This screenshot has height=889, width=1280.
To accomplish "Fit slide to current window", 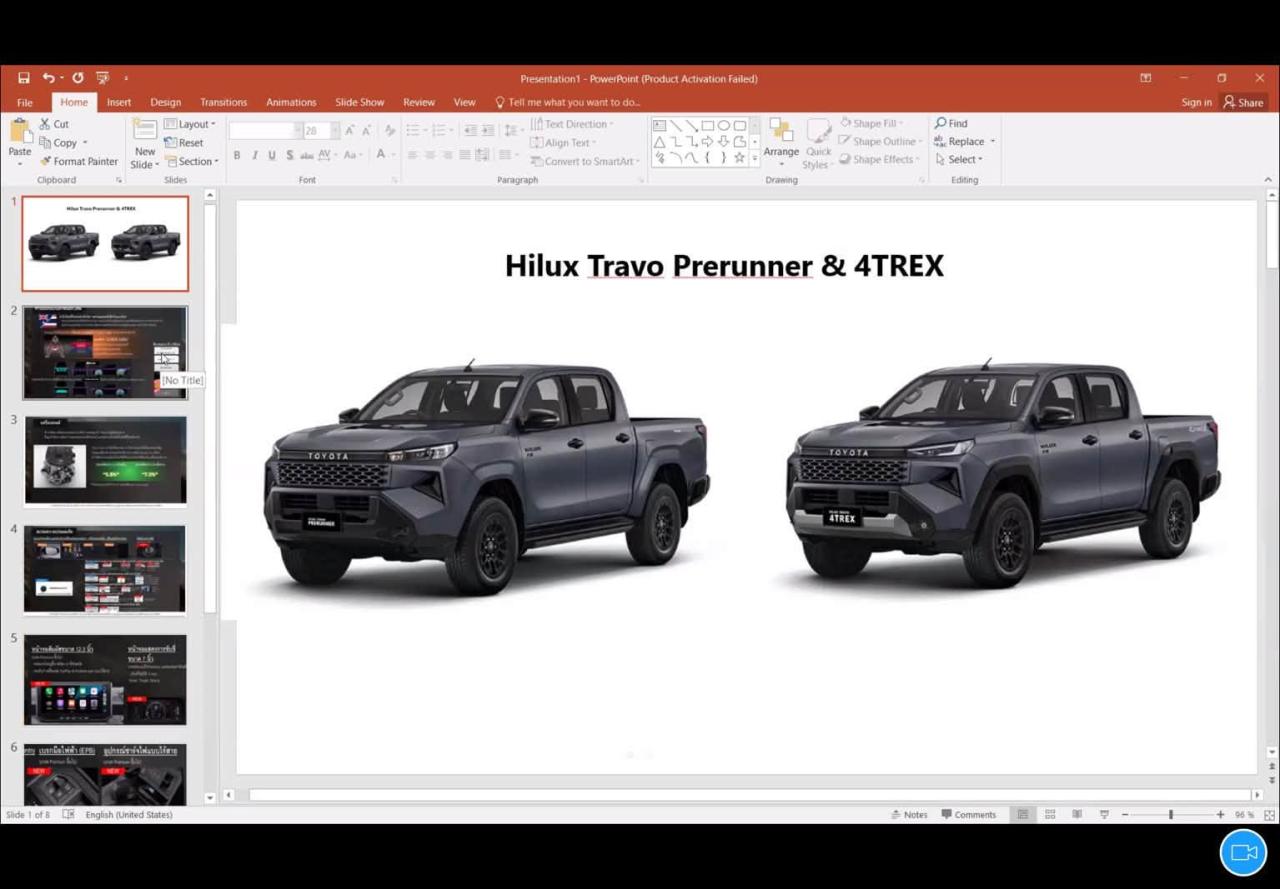I will click(x=1269, y=815).
